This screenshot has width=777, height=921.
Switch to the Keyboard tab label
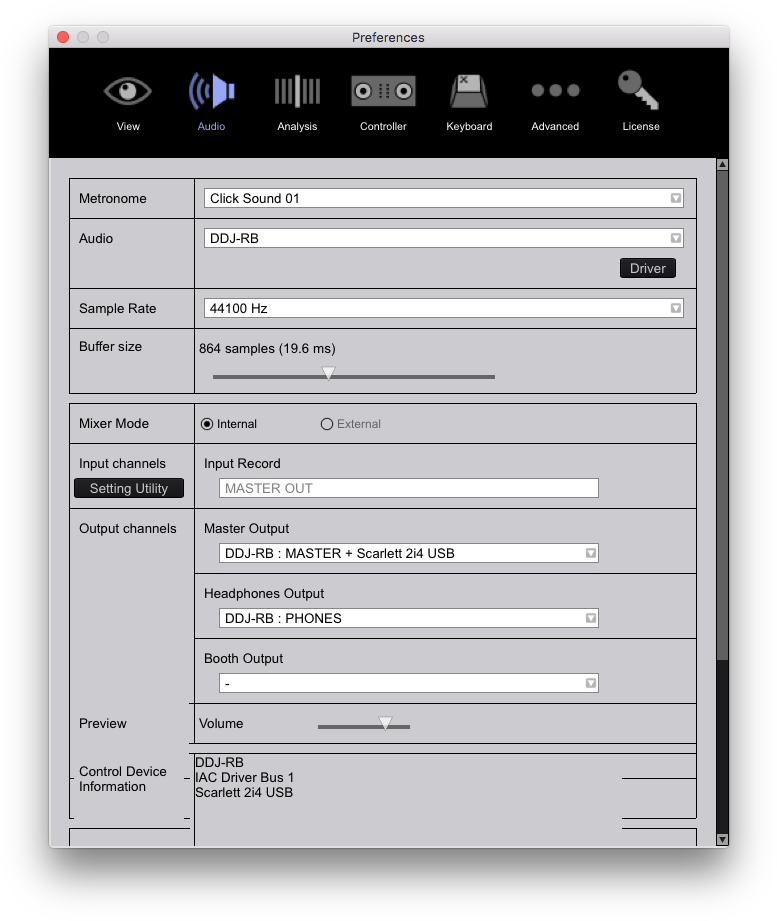469,126
